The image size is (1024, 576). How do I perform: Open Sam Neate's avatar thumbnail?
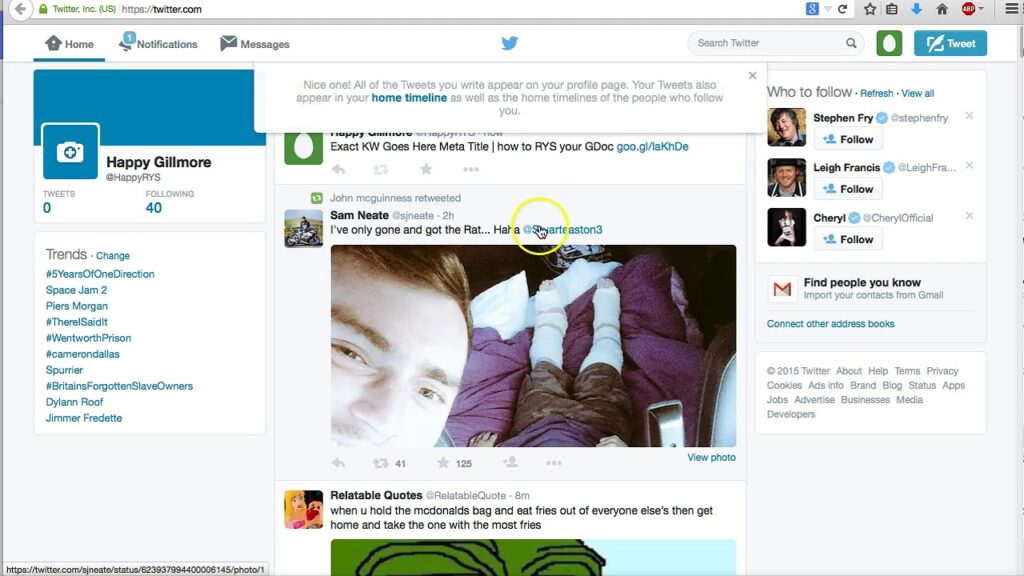pos(304,228)
